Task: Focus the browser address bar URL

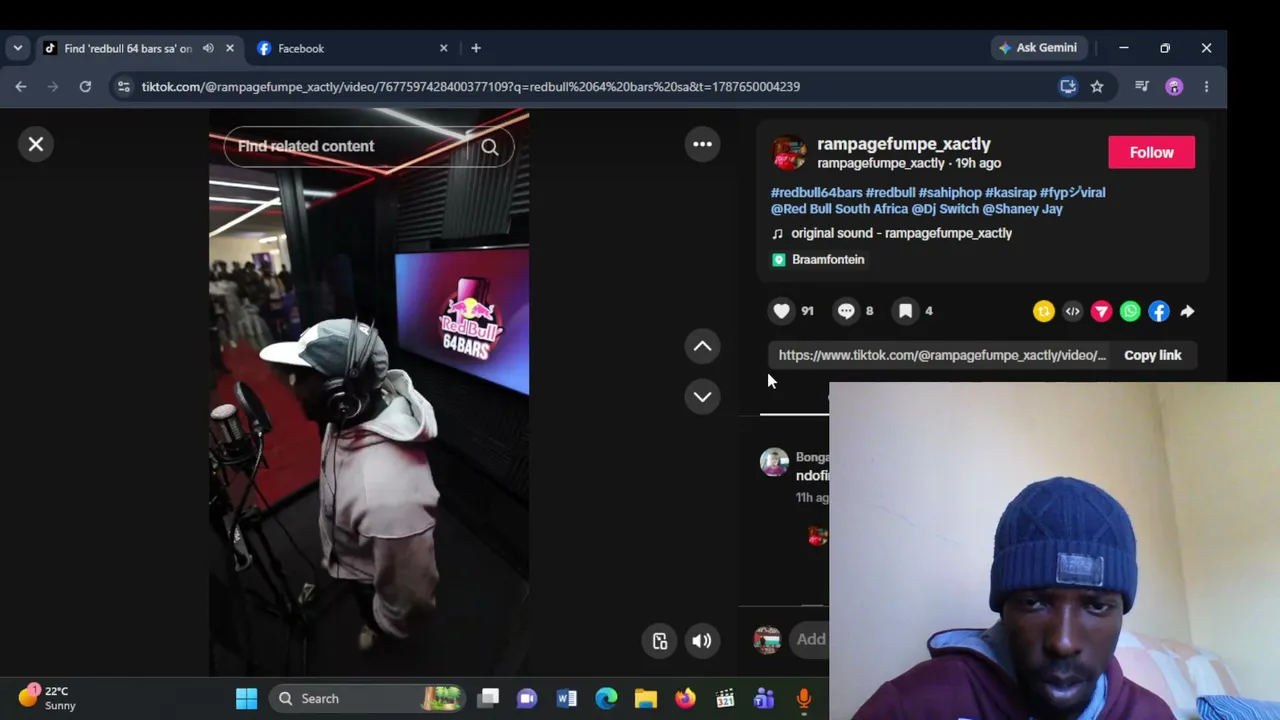Action: pyautogui.click(x=470, y=87)
